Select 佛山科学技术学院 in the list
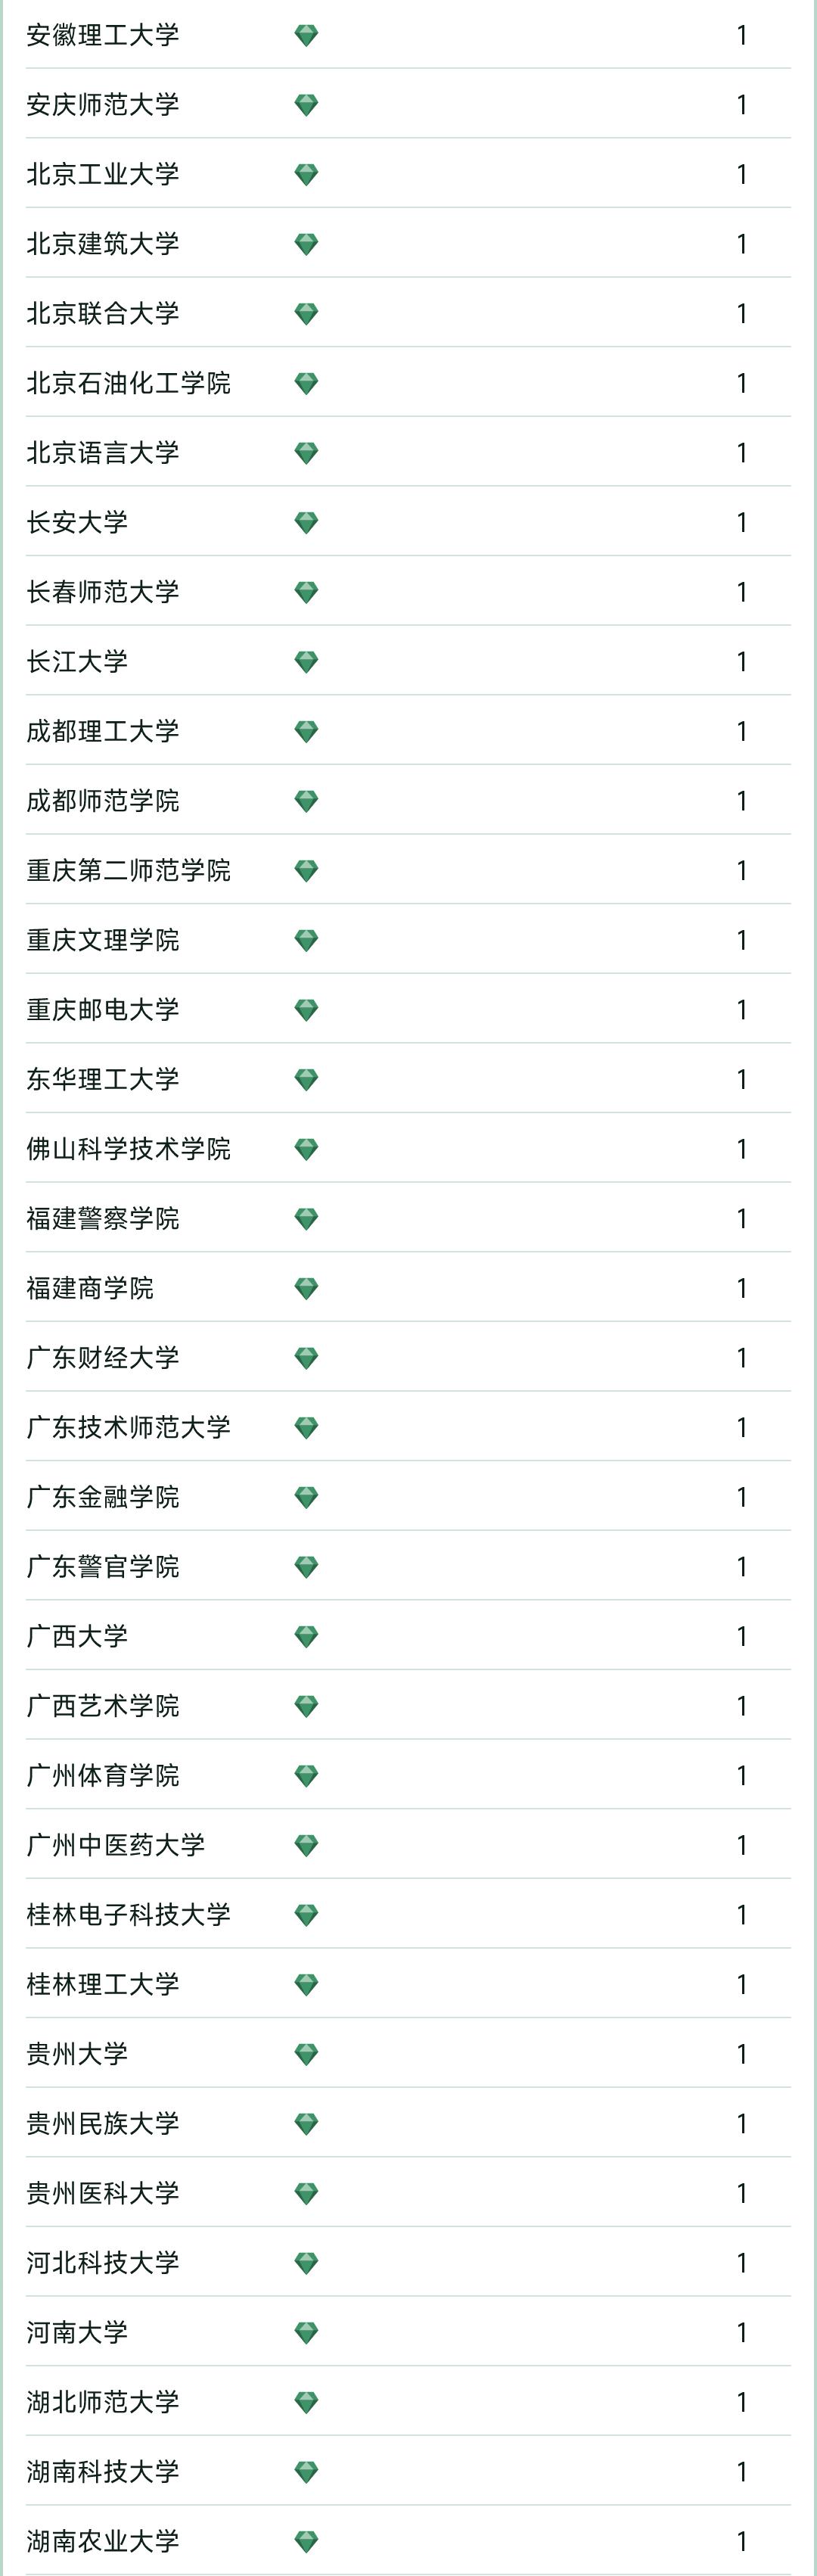This screenshot has height=2576, width=817. (x=128, y=1149)
